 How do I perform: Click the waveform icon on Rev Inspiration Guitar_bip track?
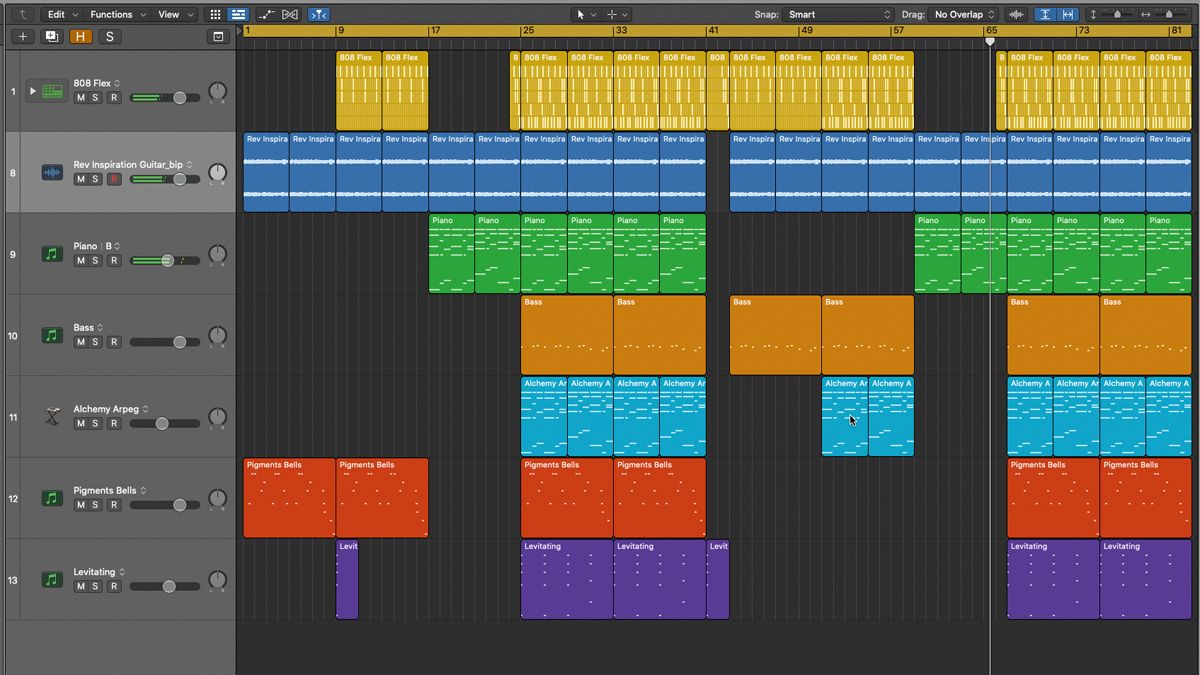click(52, 172)
